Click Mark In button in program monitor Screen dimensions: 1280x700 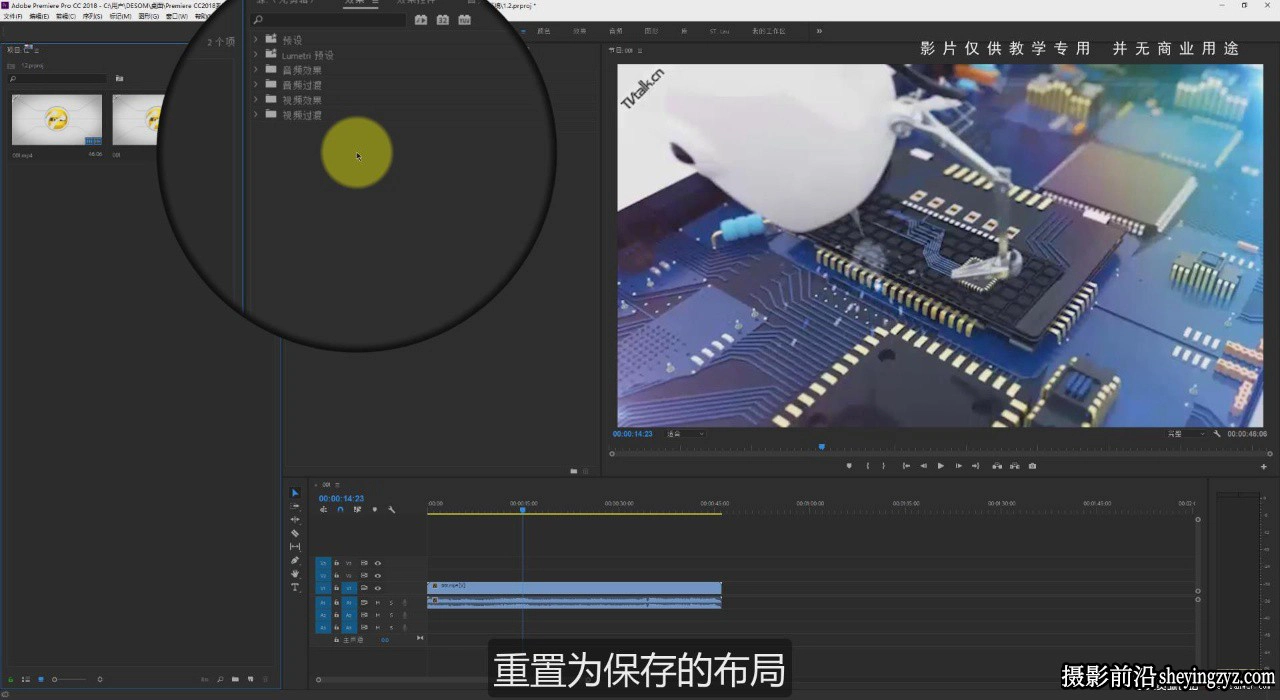(868, 466)
